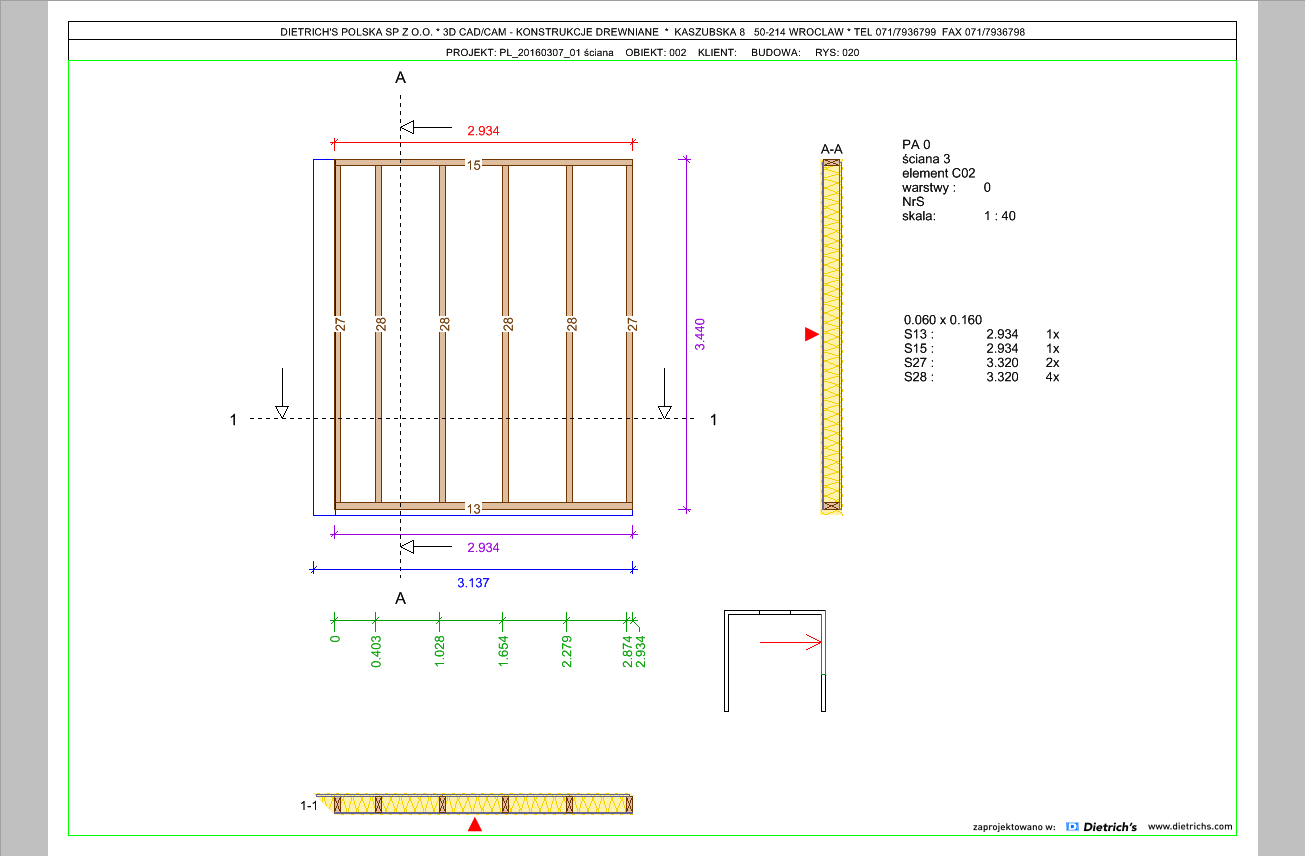
Task: Click the top section arrow pointing left
Action: pos(427,127)
